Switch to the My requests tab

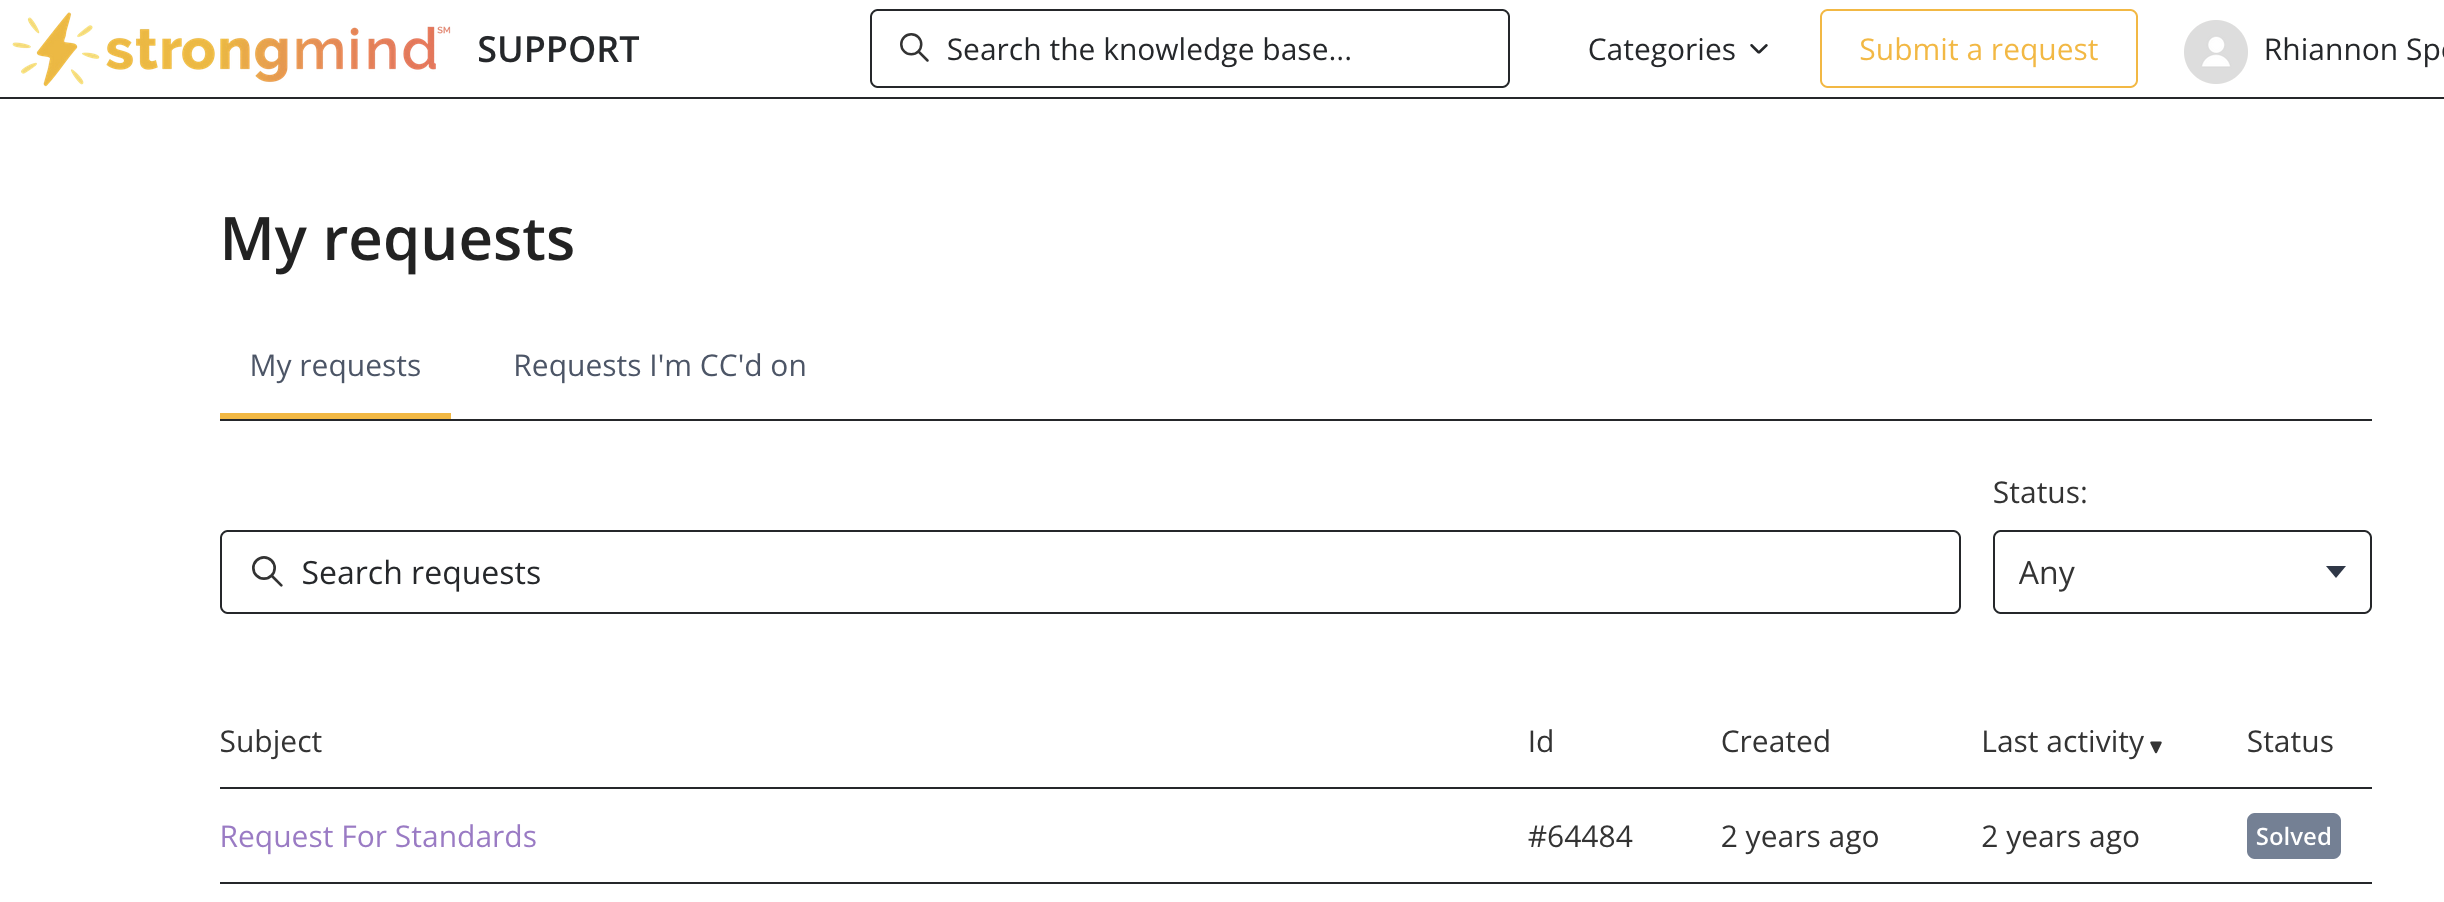[x=335, y=366]
